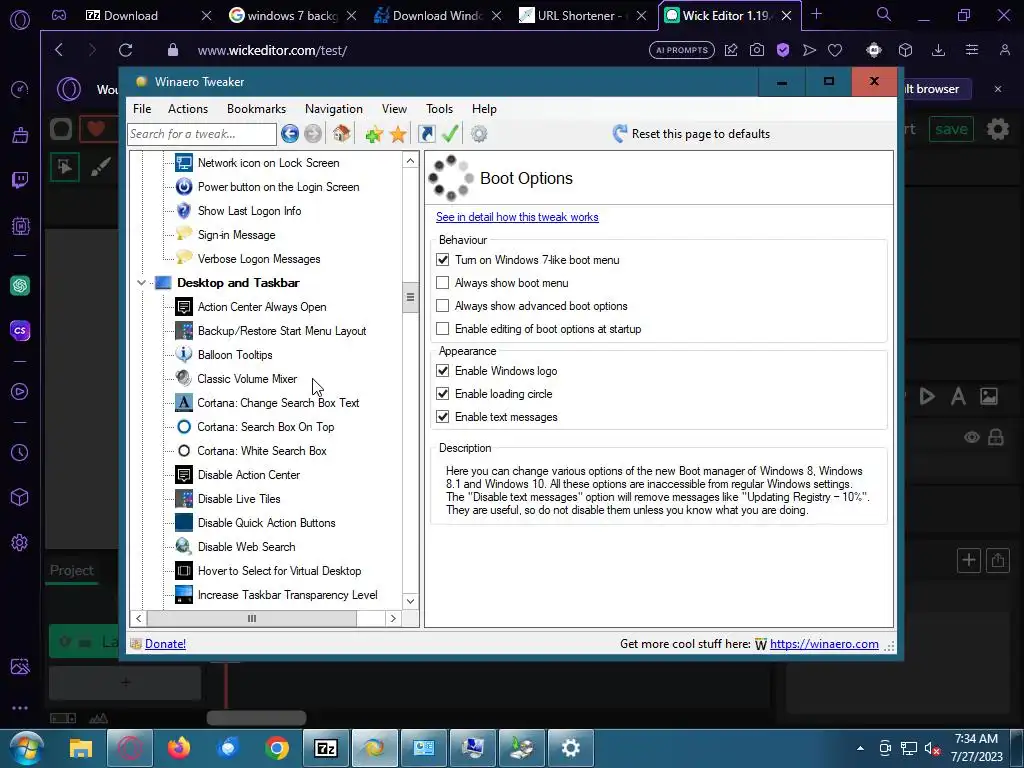
Task: Click AI PROMPTS button in address bar
Action: 682,50
